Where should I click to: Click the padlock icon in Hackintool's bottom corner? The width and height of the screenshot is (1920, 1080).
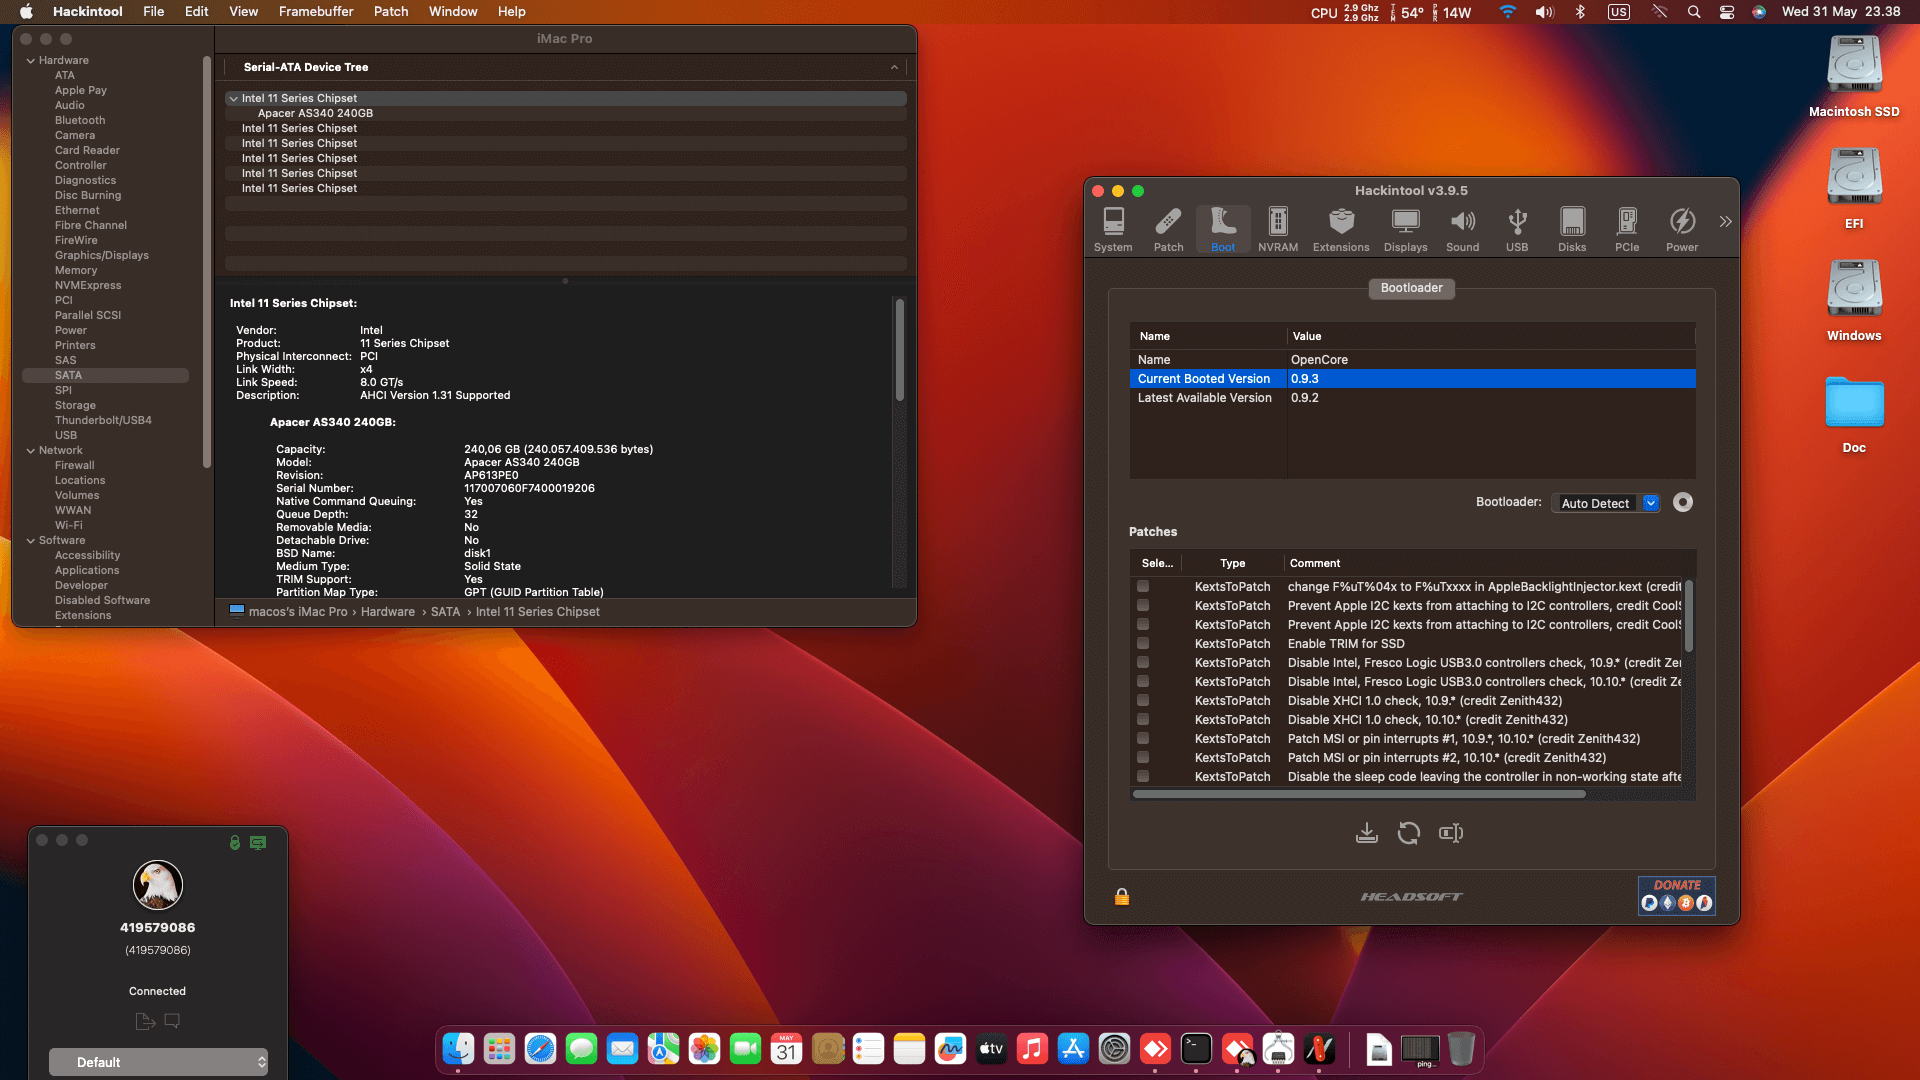point(1121,896)
